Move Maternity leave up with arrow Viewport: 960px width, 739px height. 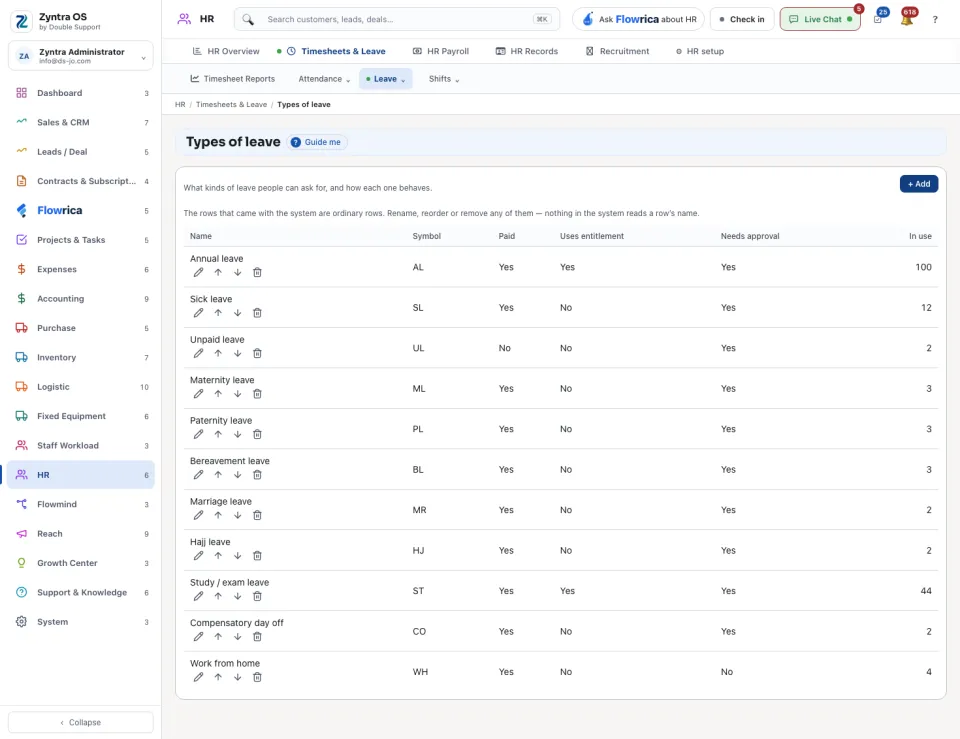pos(218,394)
